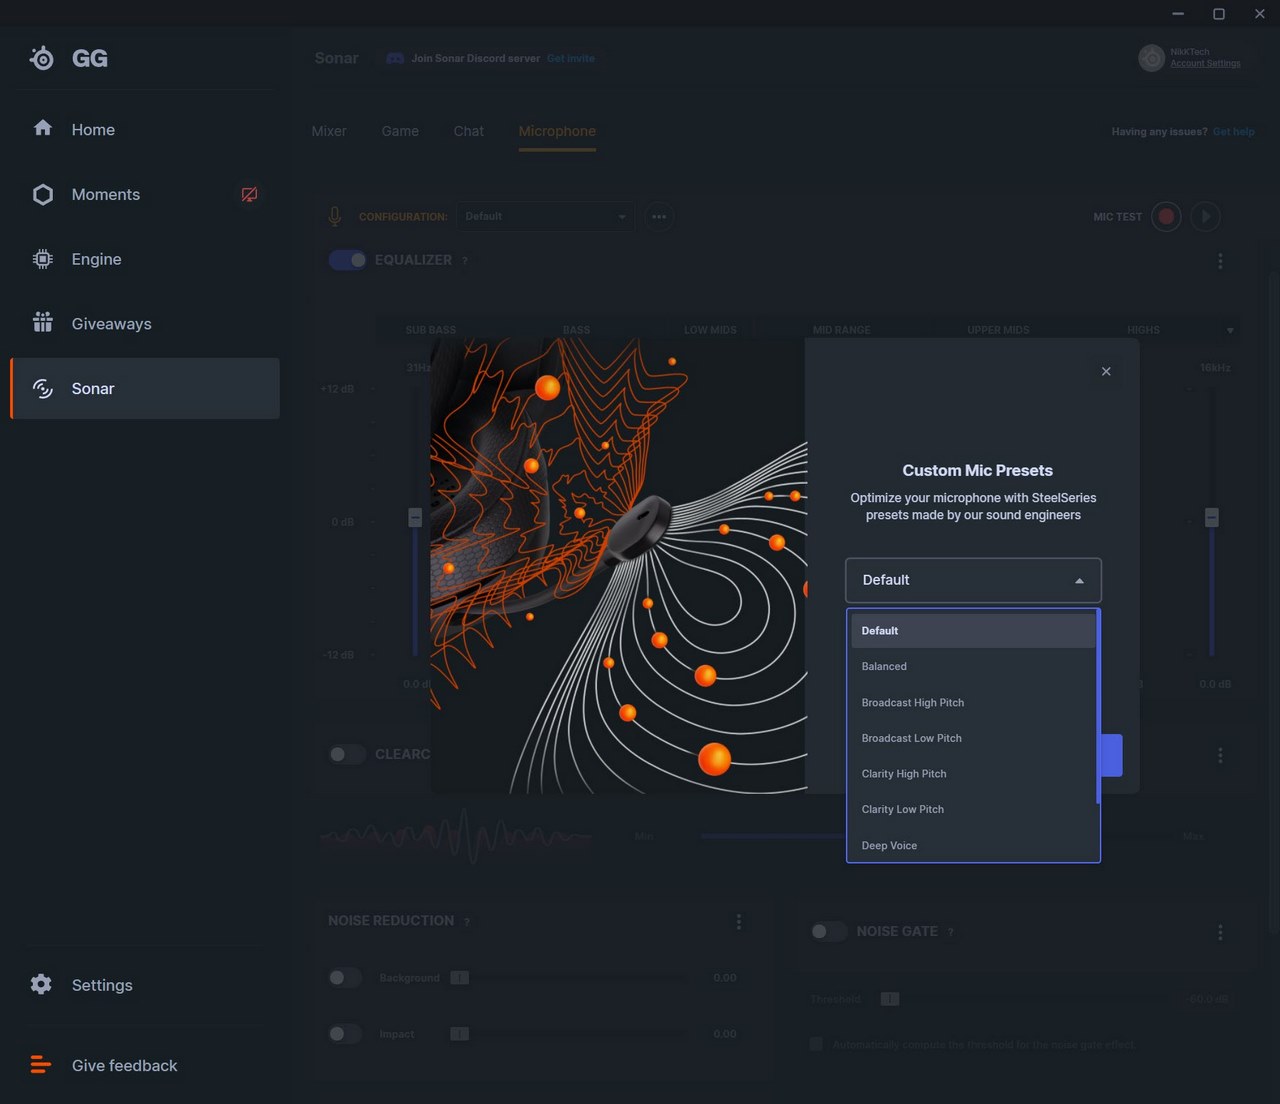Click the Get invite Discord link
This screenshot has height=1104, width=1280.
570,58
